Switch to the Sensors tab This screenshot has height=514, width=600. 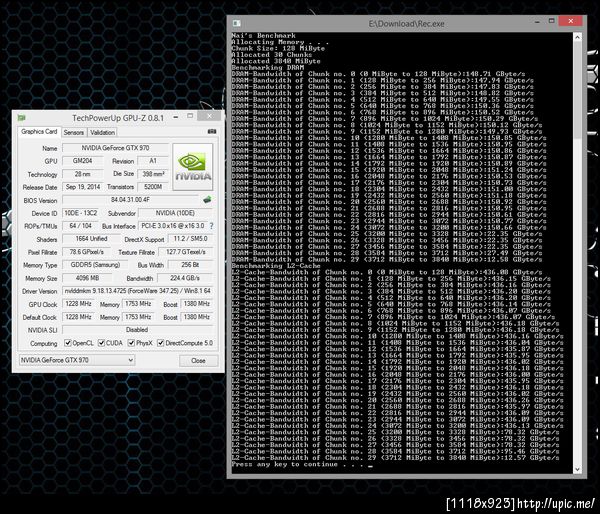click(73, 132)
